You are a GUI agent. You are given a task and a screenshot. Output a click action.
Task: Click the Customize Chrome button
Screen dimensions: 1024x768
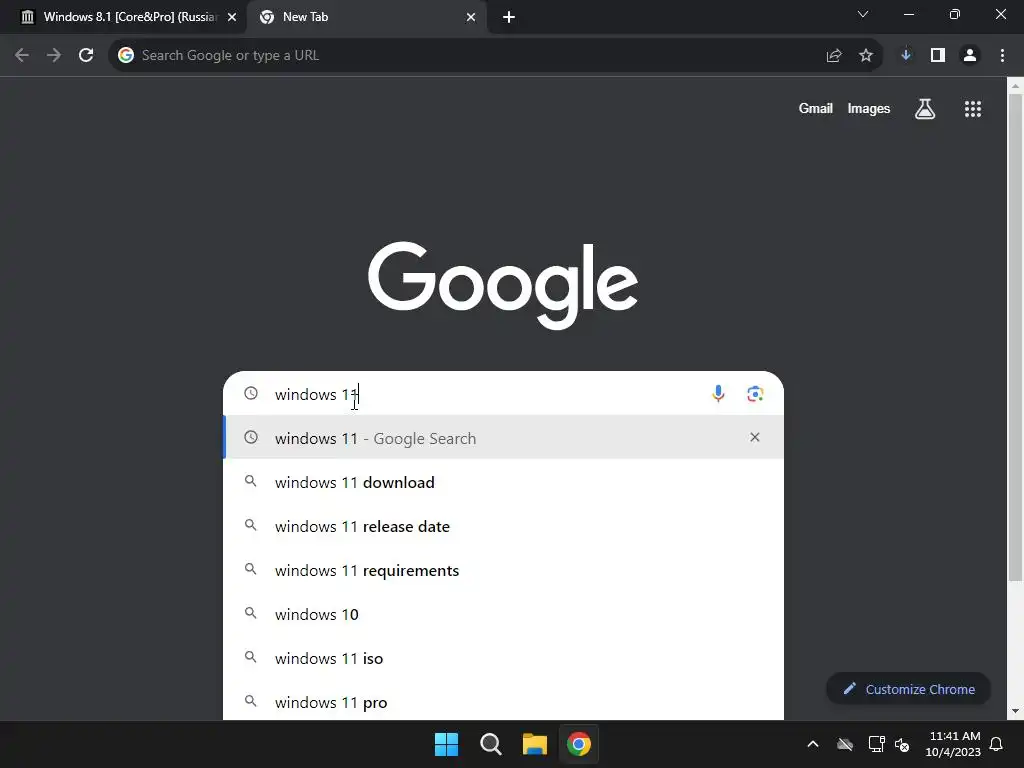point(908,689)
